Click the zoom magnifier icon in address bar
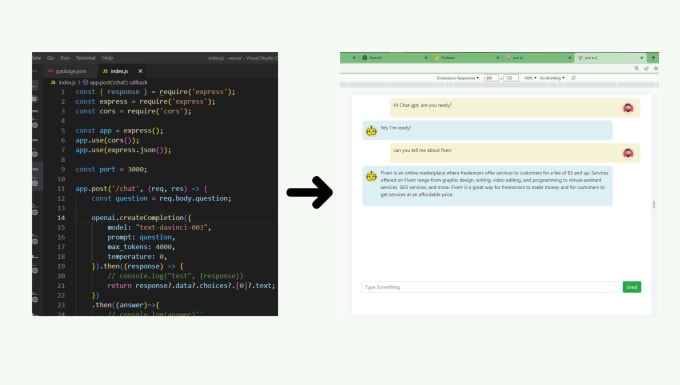 pyautogui.click(x=637, y=69)
